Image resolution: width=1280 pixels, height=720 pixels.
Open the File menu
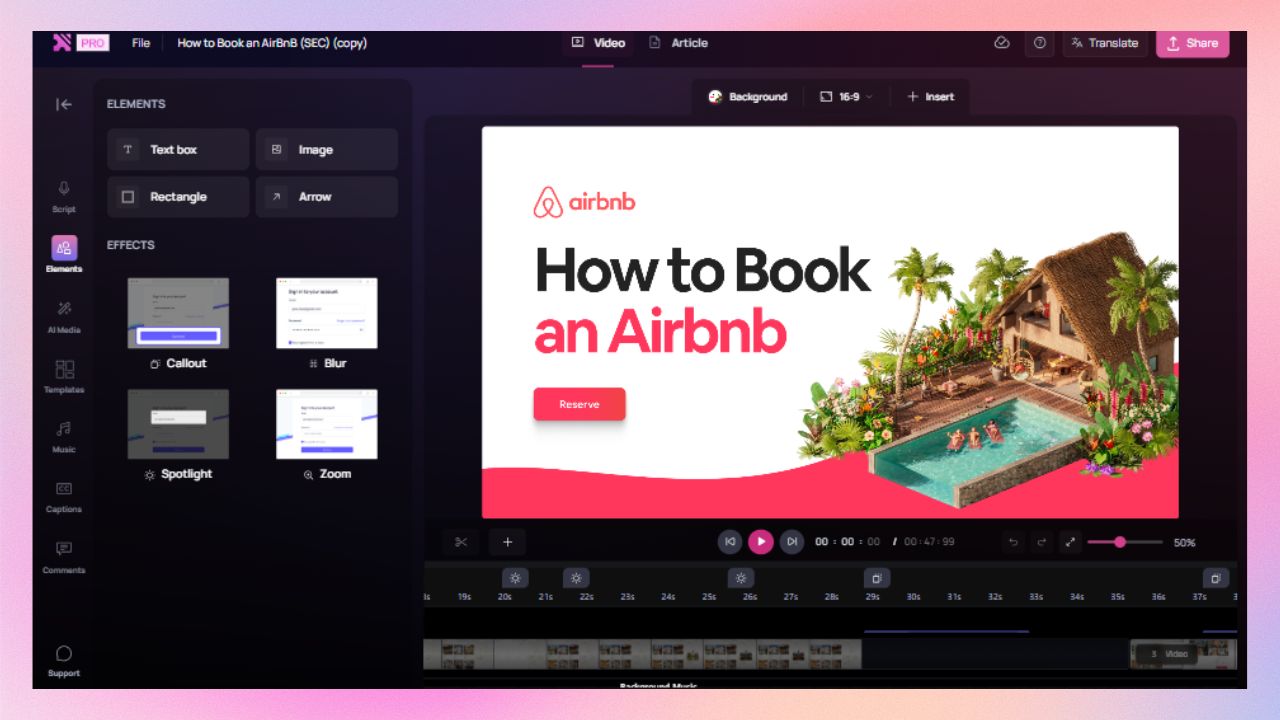tap(141, 43)
